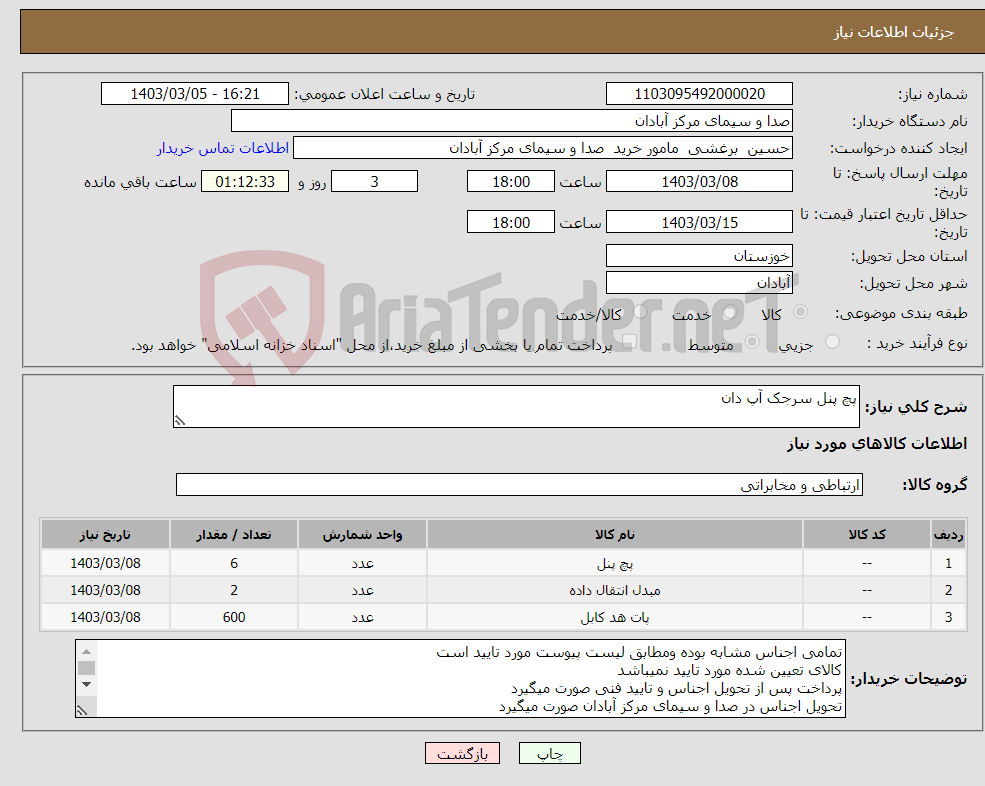Click item name پچ پنل in row 1
Screen dimensions: 985x786
point(615,564)
